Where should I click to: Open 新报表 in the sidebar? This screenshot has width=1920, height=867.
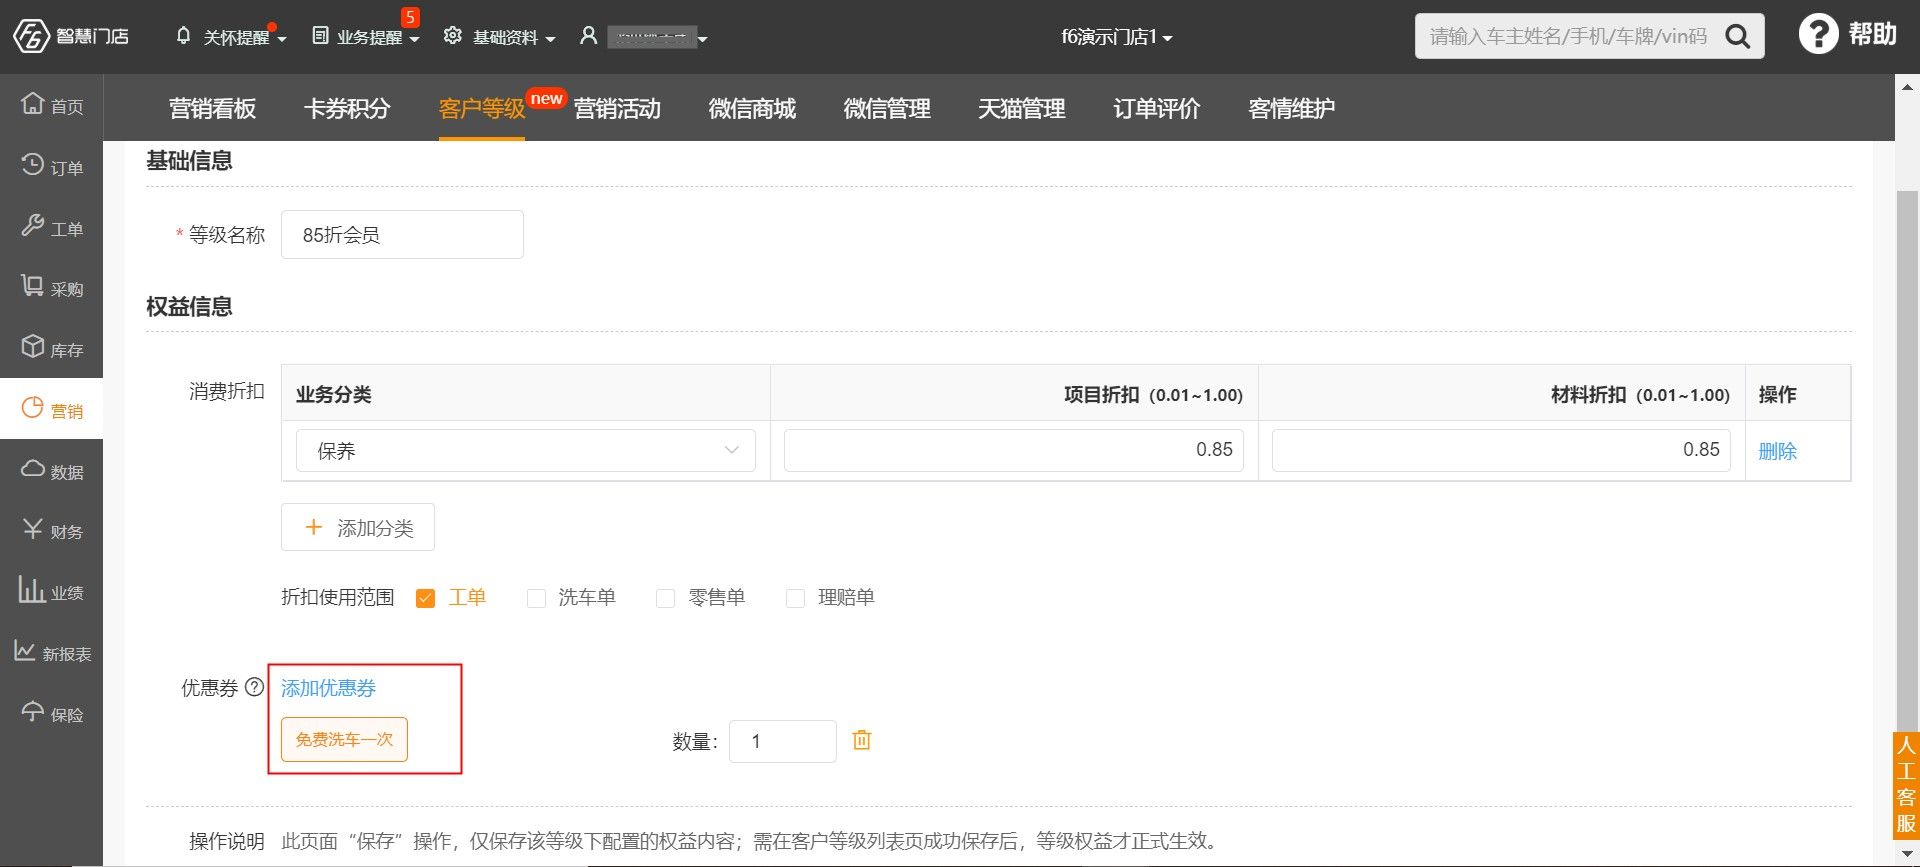(x=52, y=653)
